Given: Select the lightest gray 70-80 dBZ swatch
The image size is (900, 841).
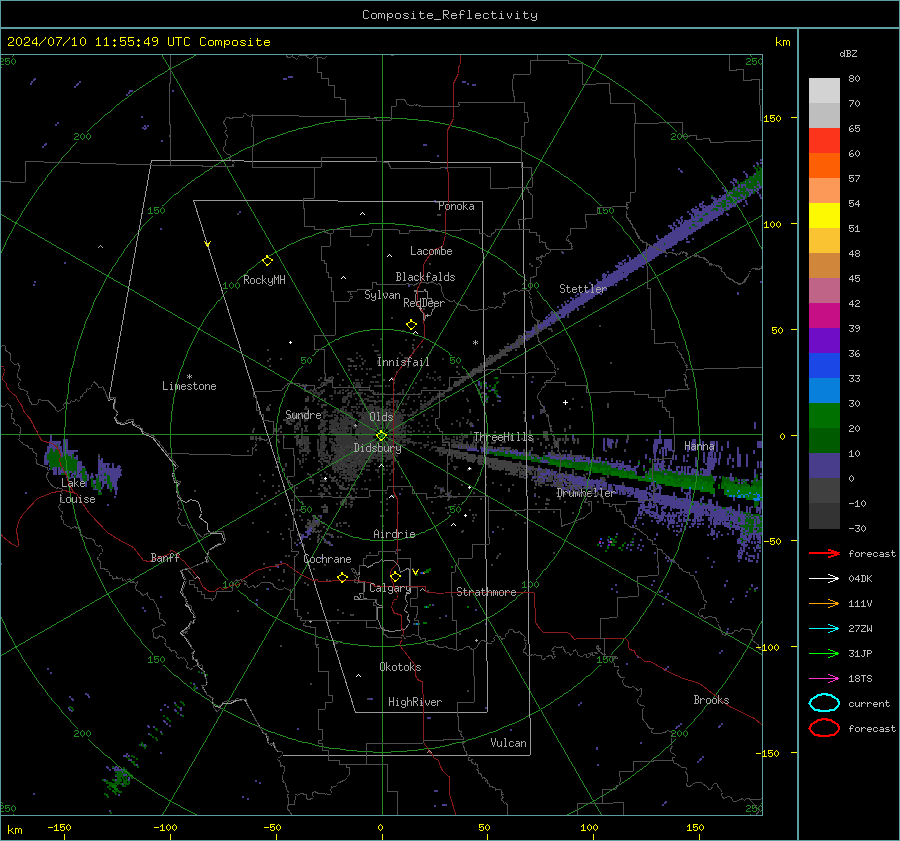Looking at the screenshot, I should pos(824,91).
